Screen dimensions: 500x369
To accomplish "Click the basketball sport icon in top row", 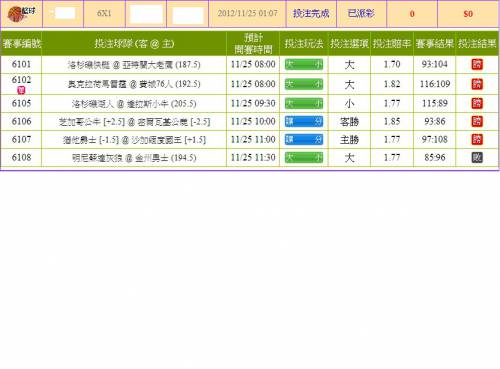I will tap(21, 14).
